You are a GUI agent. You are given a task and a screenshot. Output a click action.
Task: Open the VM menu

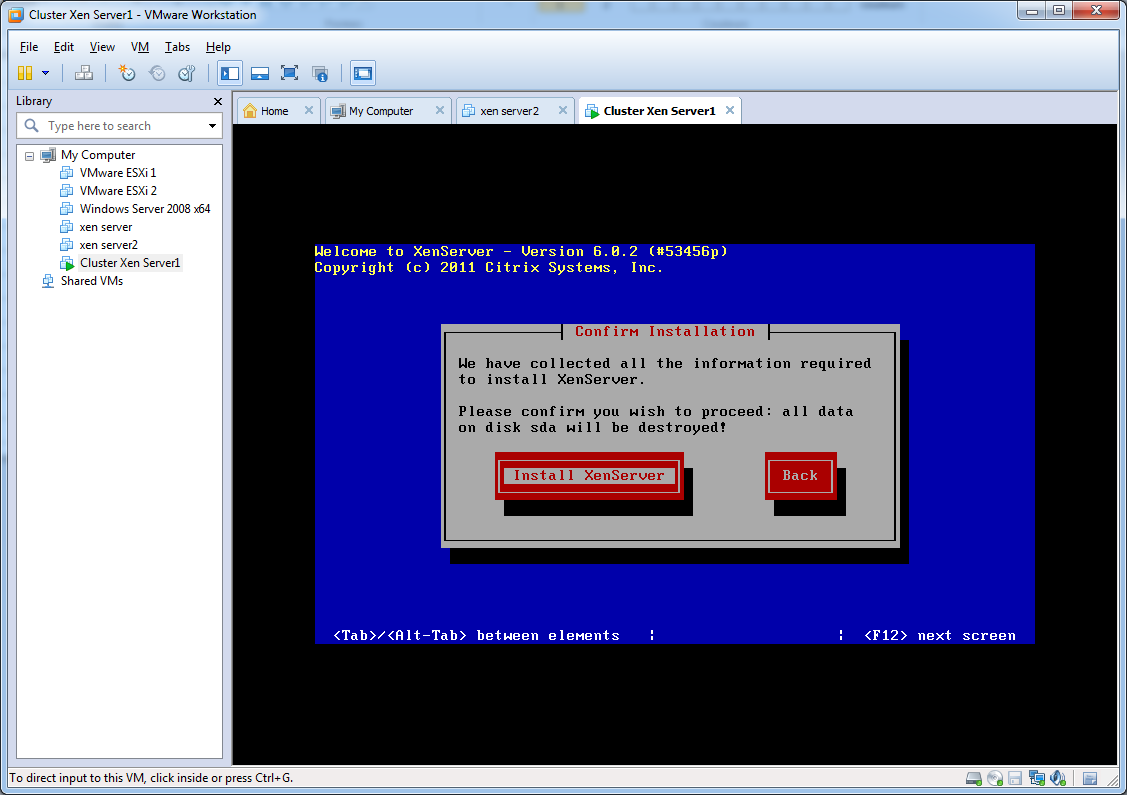coord(140,47)
